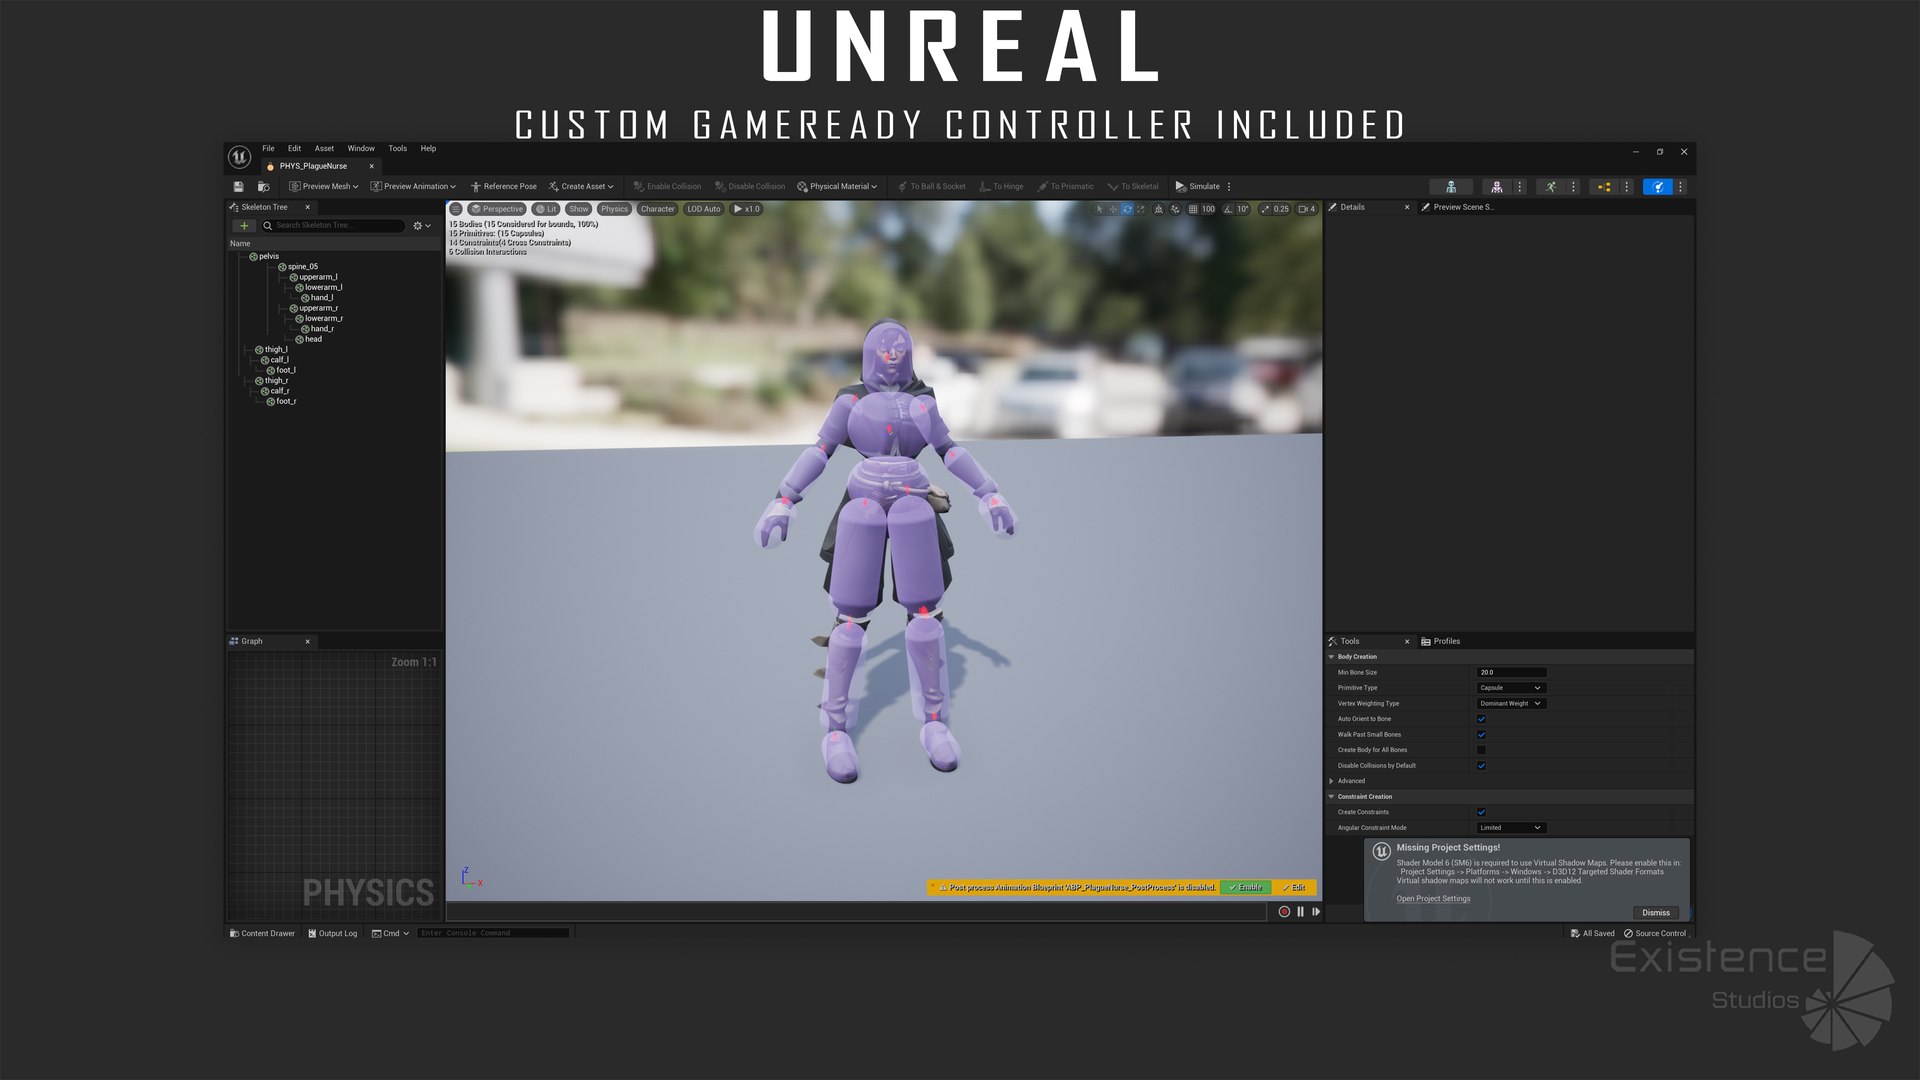Click the Unreal Engine logo icon

pos(240,157)
